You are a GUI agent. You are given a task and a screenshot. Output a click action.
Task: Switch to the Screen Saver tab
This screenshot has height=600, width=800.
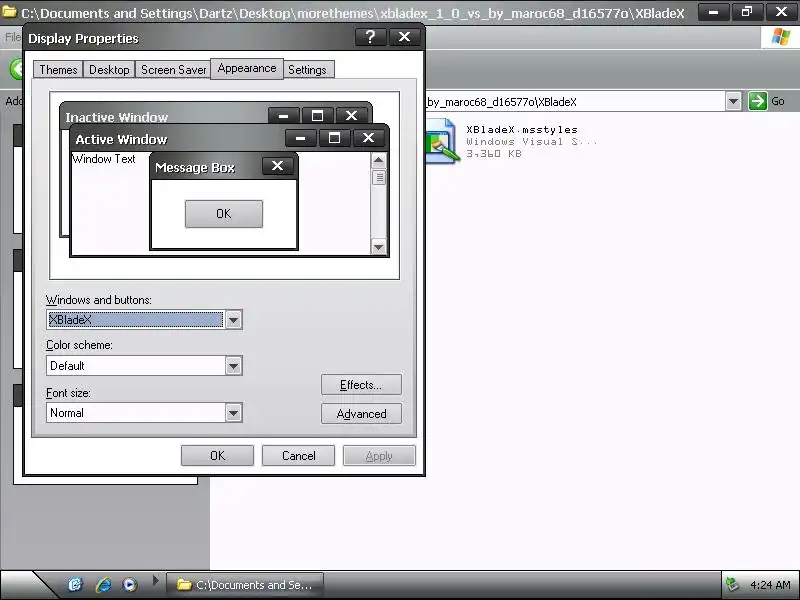click(173, 69)
